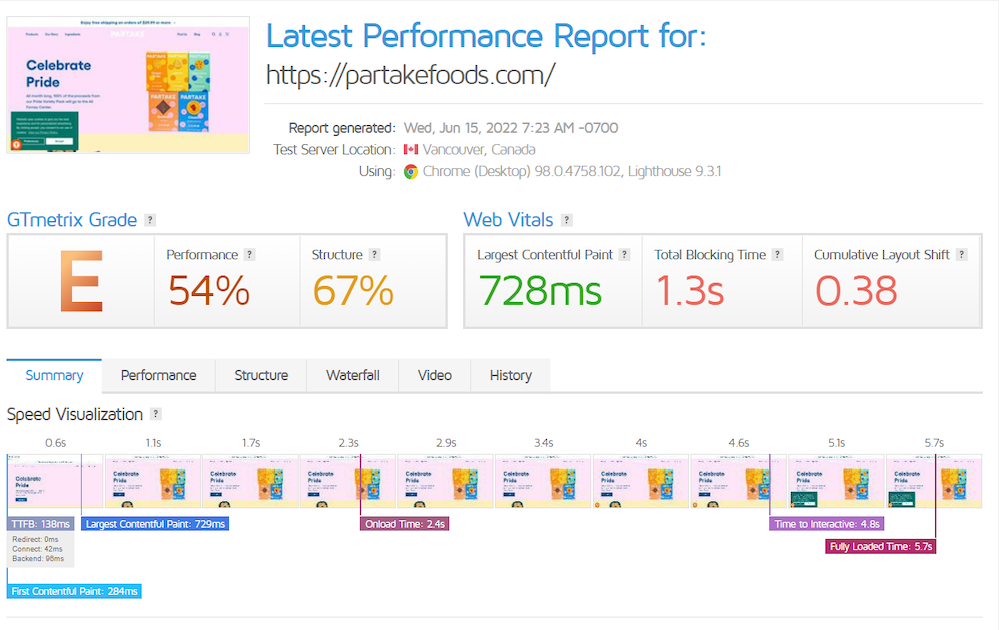Viewport: 999px width, 630px height.
Task: Click the Largest Contentful Paint: 729ms marker
Action: click(x=155, y=524)
